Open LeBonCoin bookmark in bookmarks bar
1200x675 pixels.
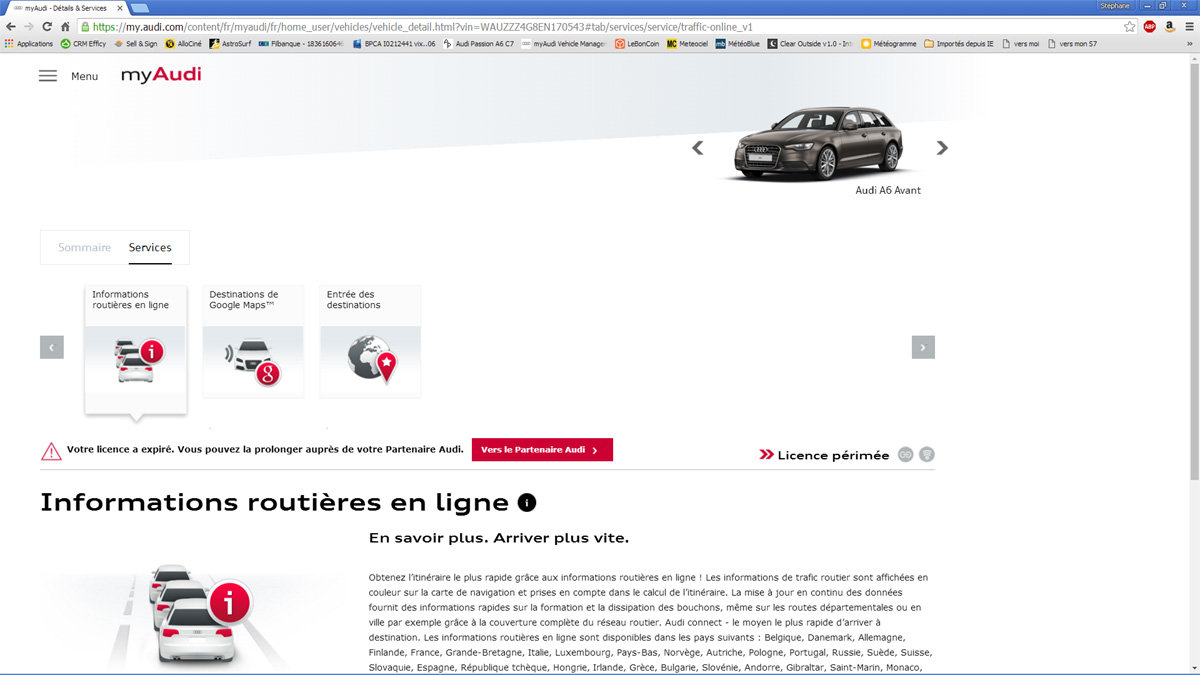(636, 44)
